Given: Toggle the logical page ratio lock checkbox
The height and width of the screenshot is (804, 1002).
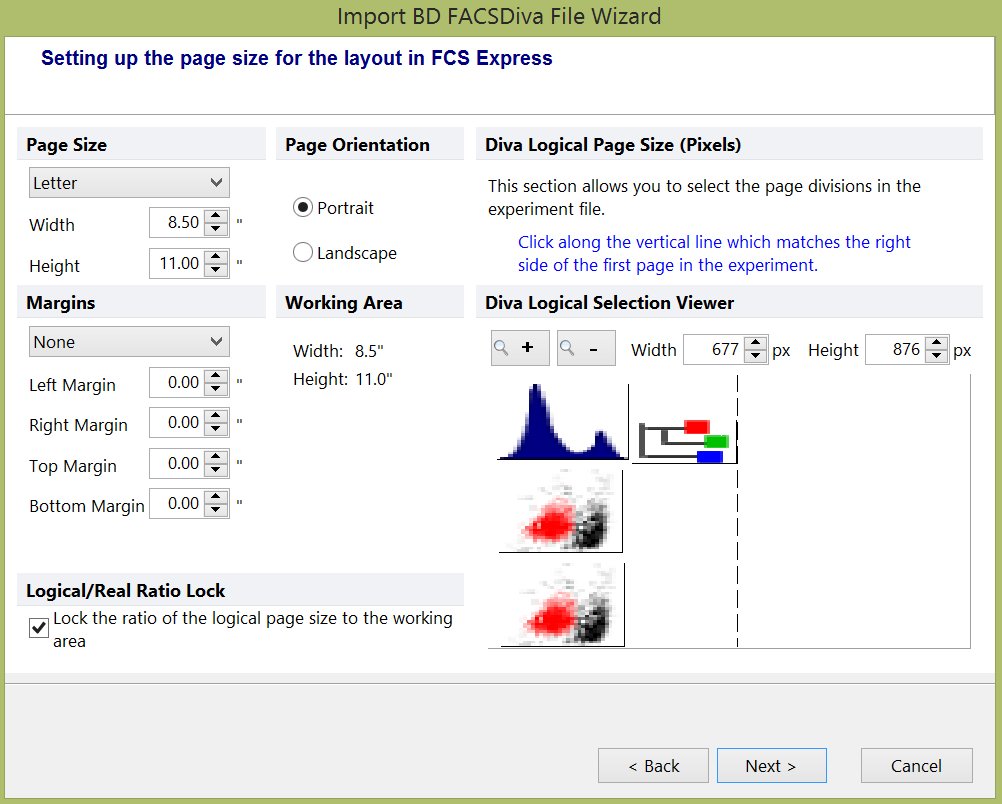Looking at the screenshot, I should 39,628.
